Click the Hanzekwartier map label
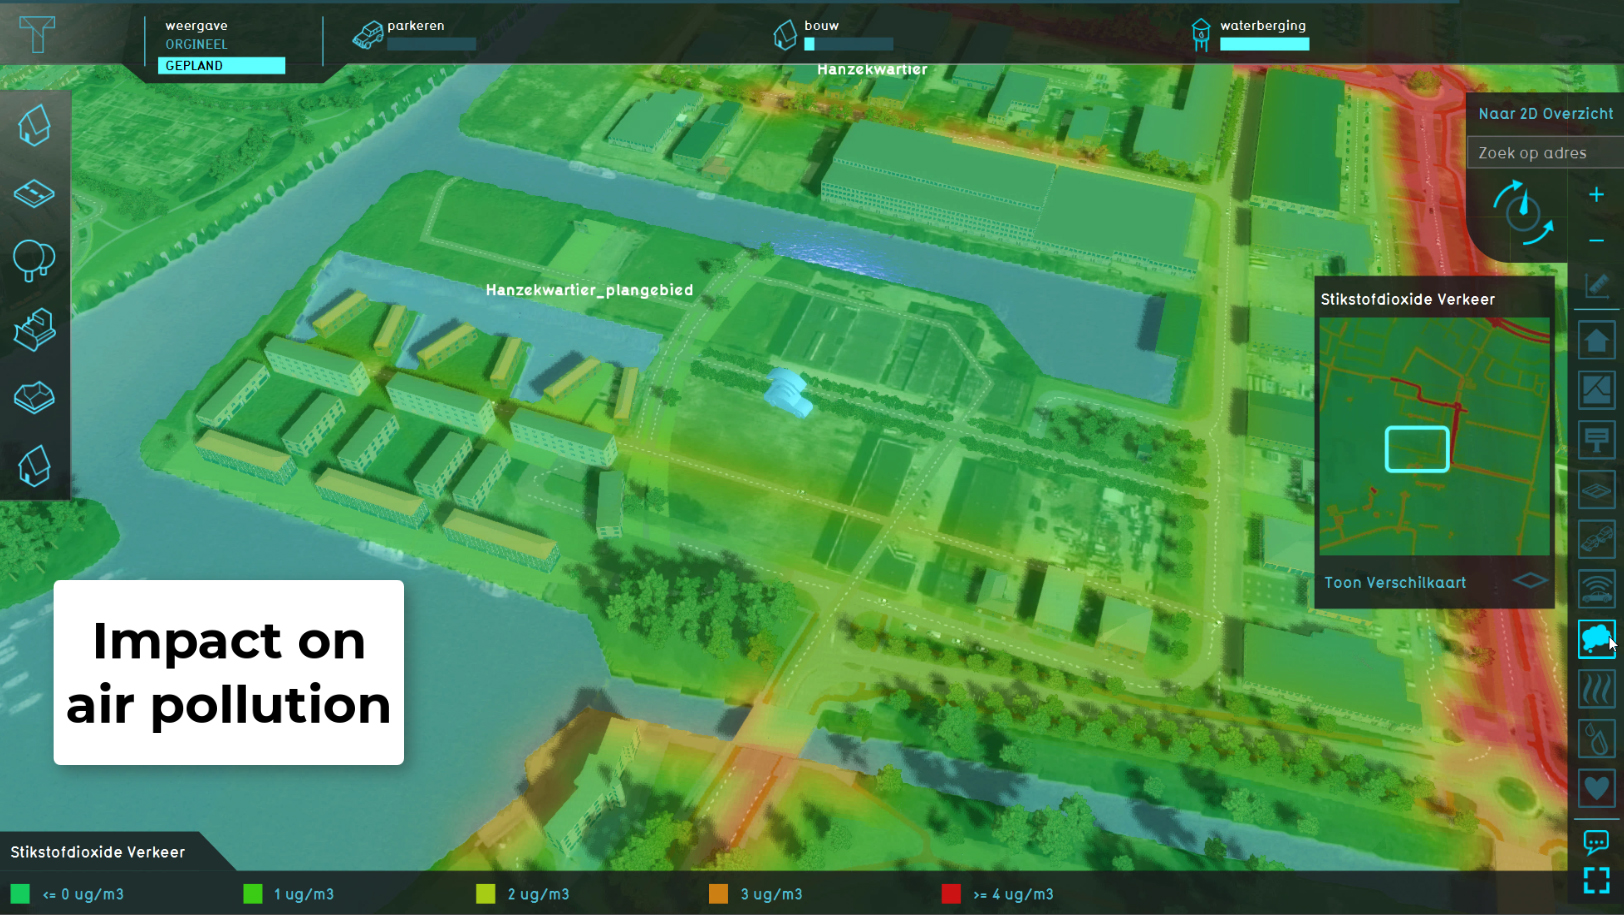 pyautogui.click(x=872, y=69)
